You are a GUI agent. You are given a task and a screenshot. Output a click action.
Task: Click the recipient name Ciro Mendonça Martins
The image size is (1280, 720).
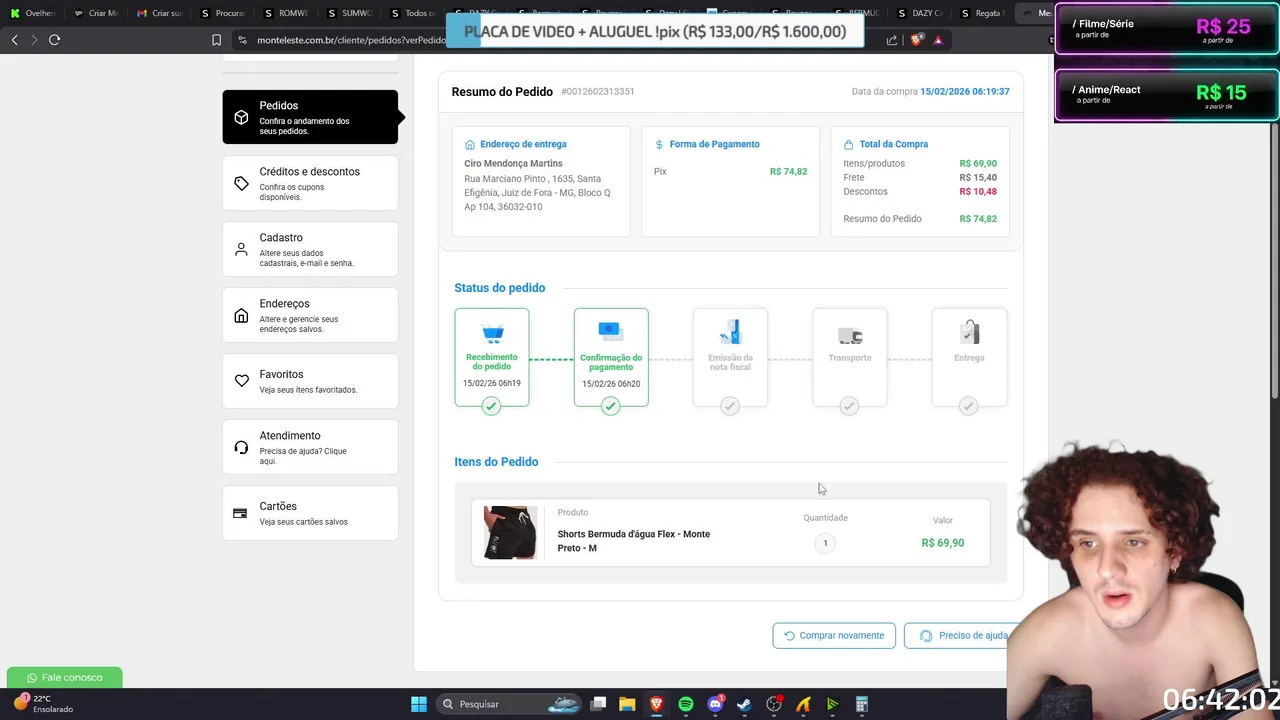[x=513, y=164]
